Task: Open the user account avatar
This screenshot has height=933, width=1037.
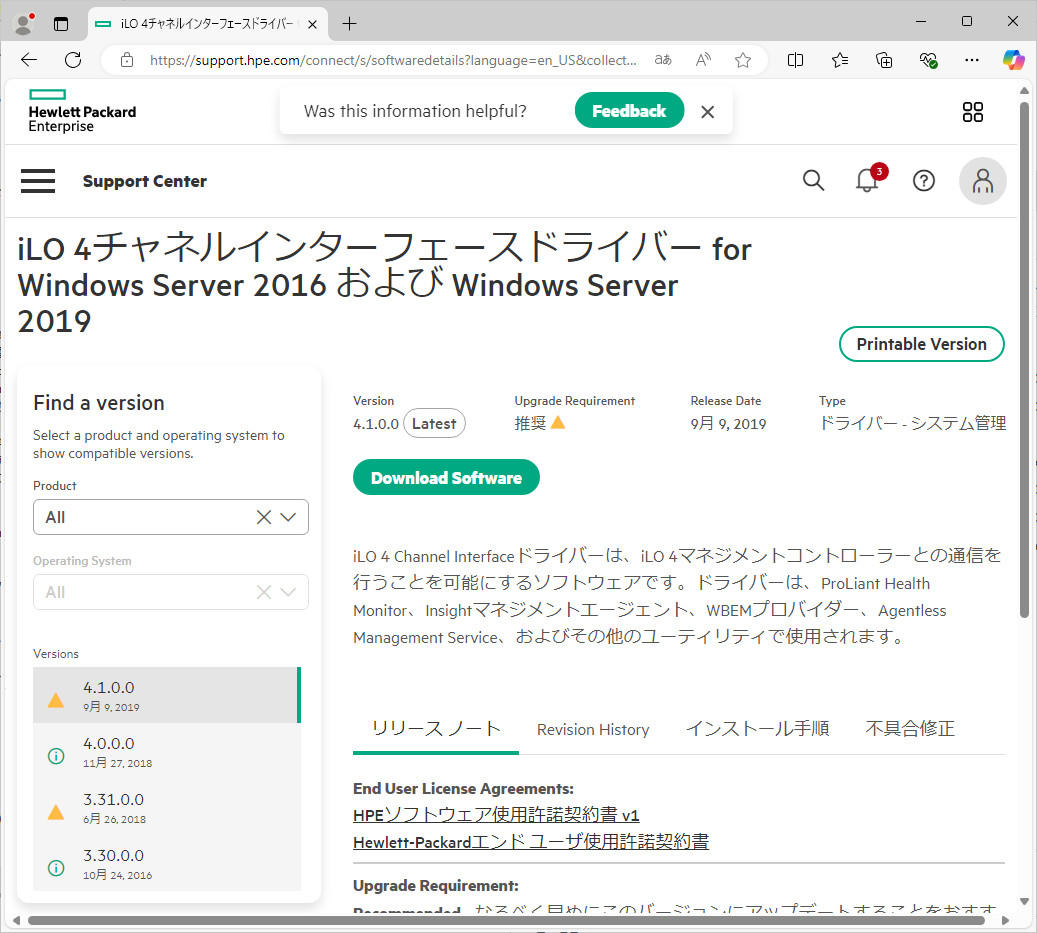Action: (983, 181)
